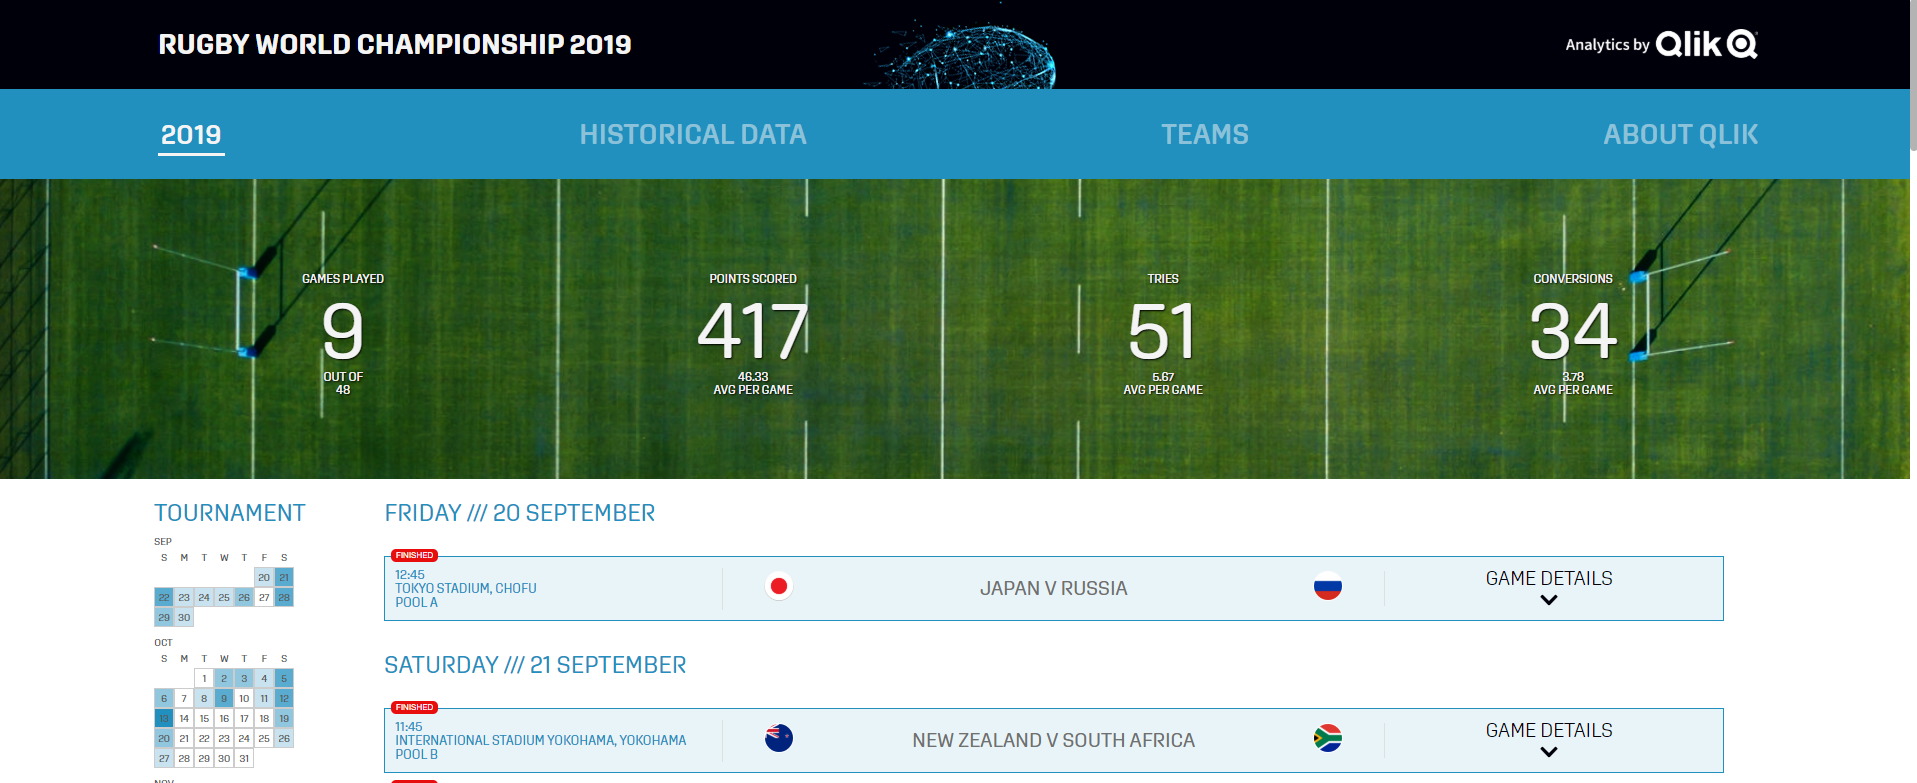
Task: Choose September 26 in the calendar
Action: tap(244, 597)
